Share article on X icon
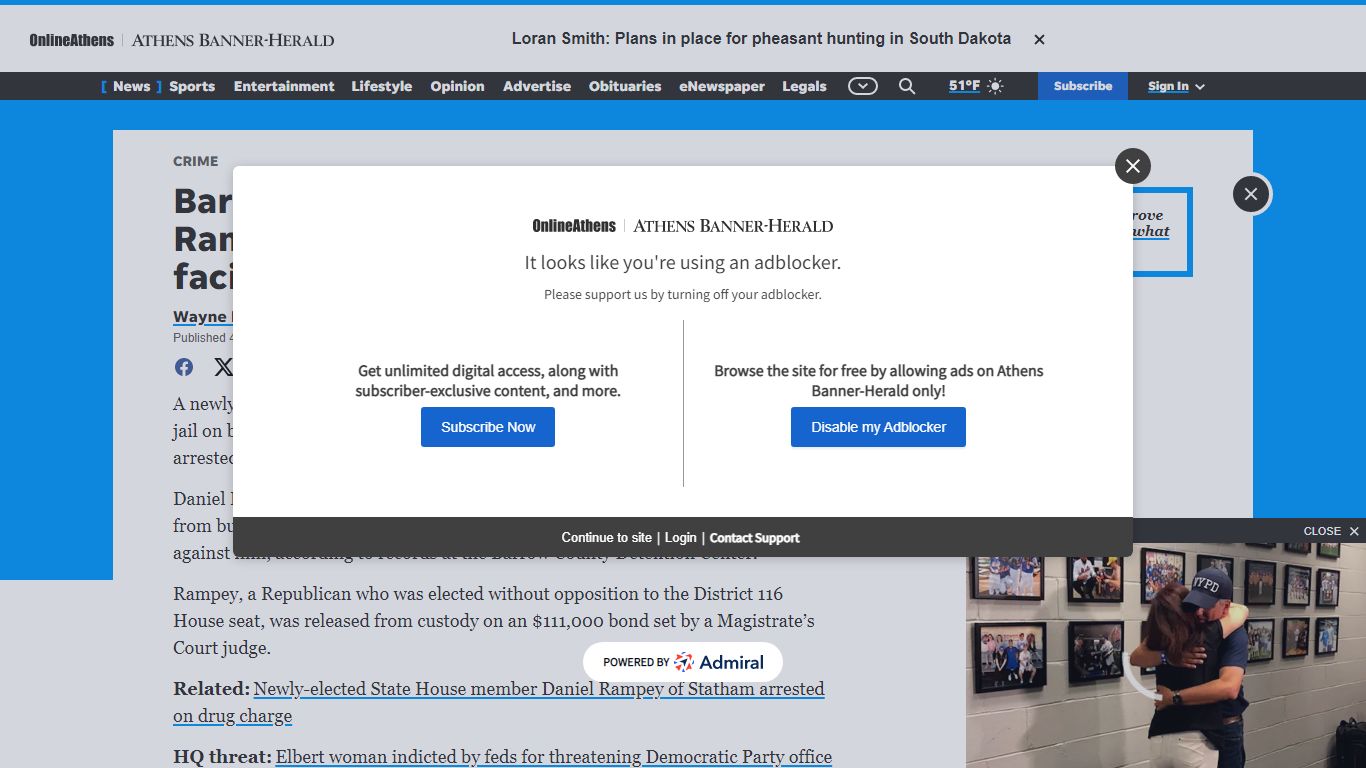This screenshot has height=768, width=1366. click(223, 367)
